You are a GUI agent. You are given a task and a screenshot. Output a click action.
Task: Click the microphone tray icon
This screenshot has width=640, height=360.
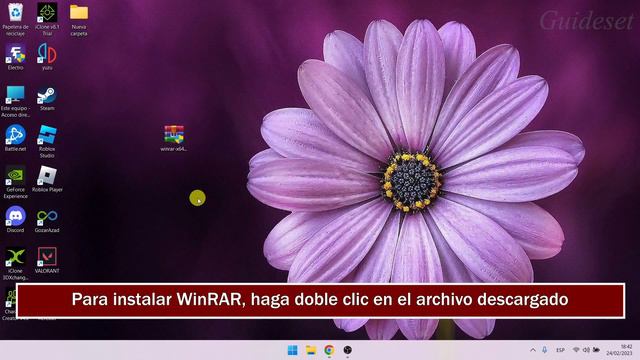(x=544, y=350)
